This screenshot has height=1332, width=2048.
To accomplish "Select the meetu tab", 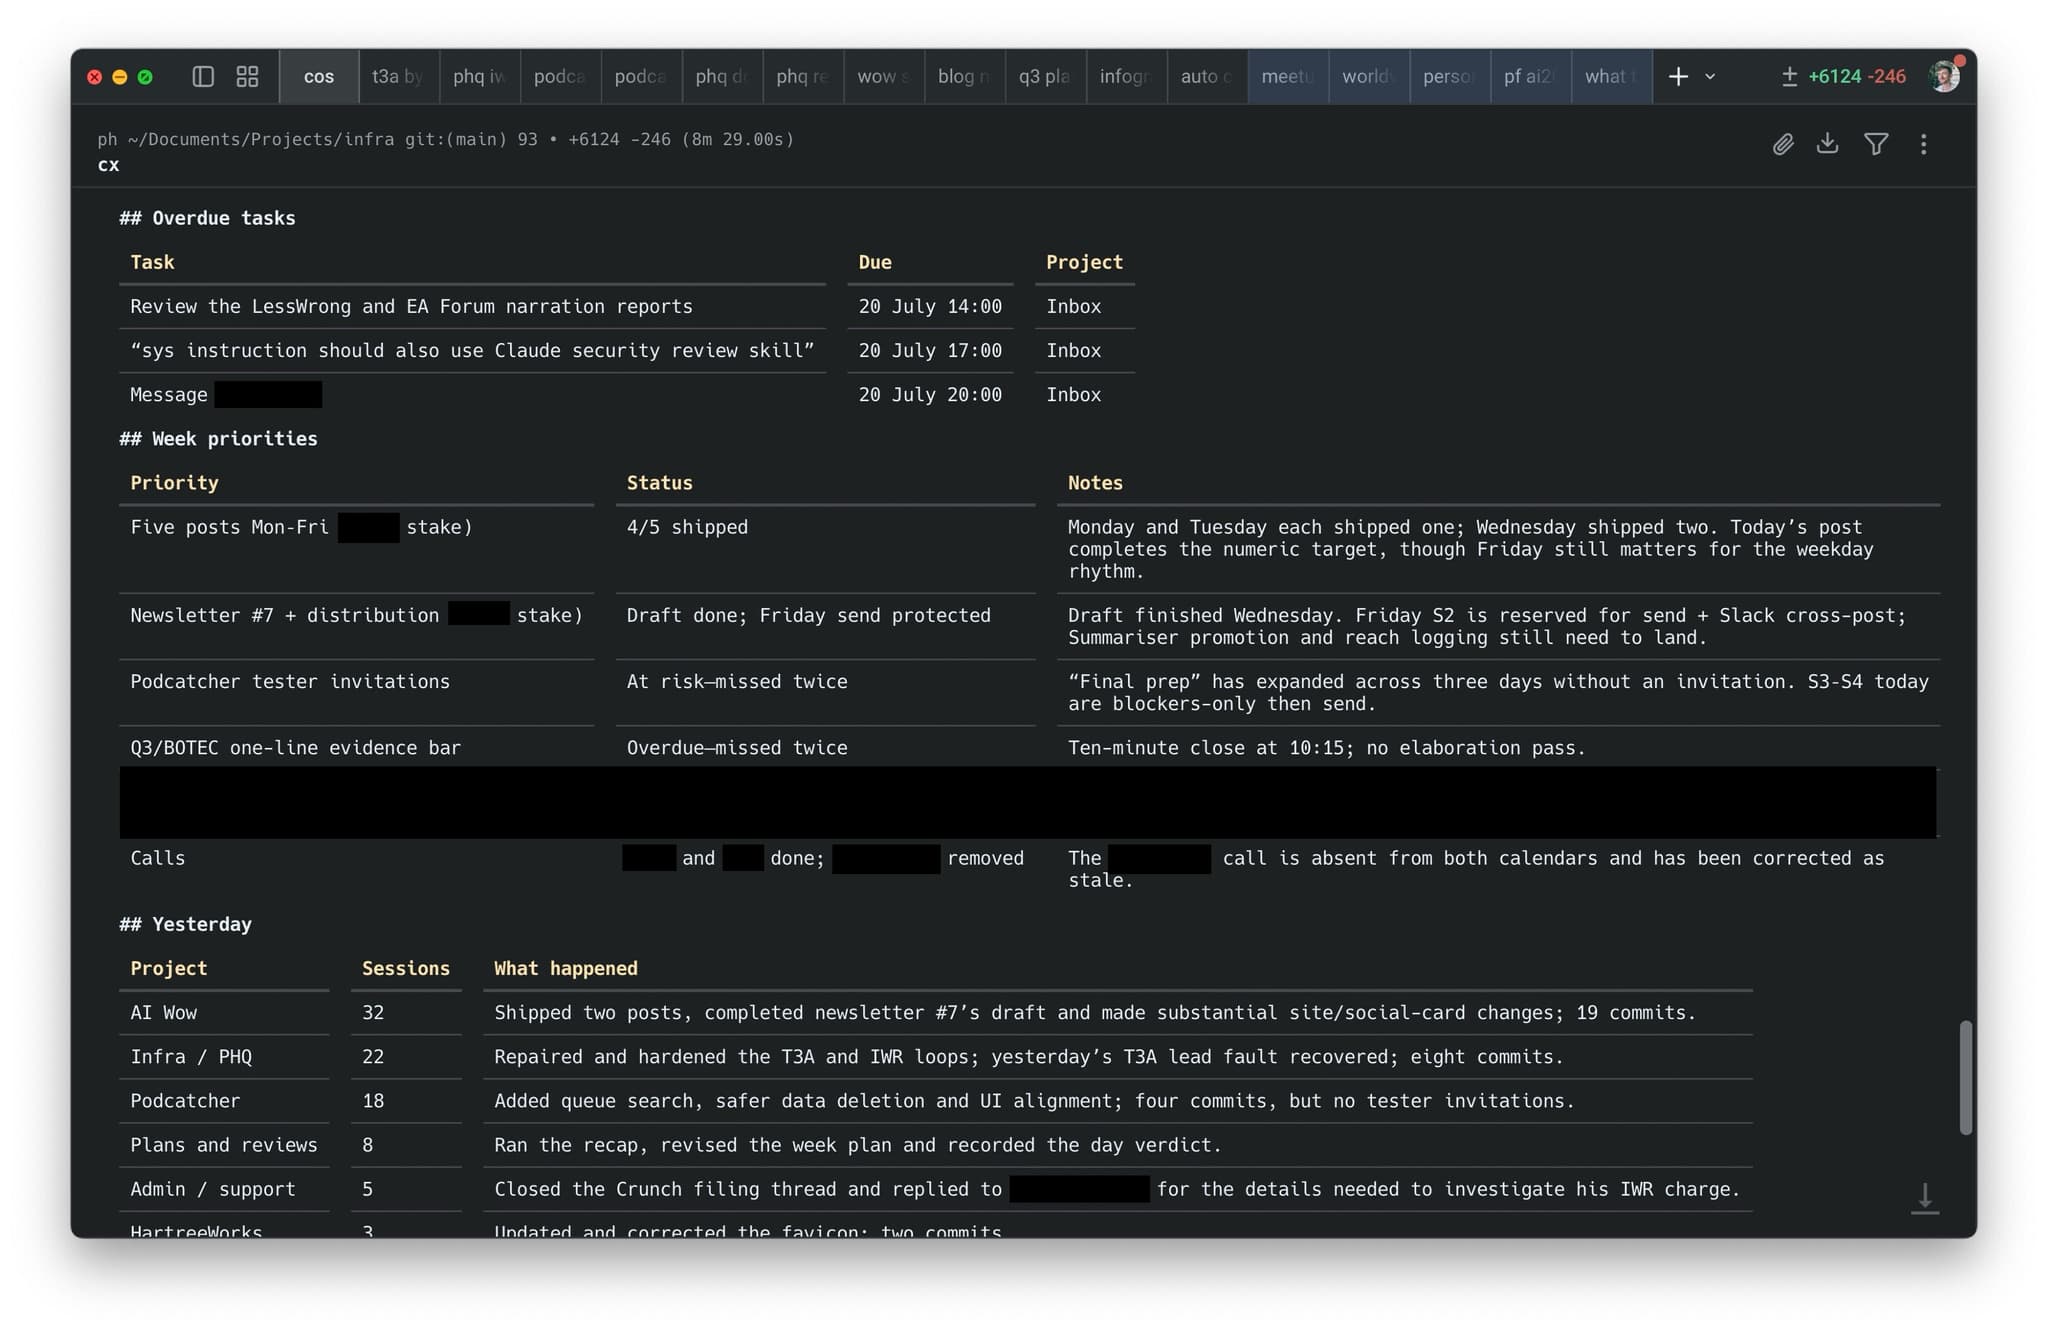I will [1287, 76].
